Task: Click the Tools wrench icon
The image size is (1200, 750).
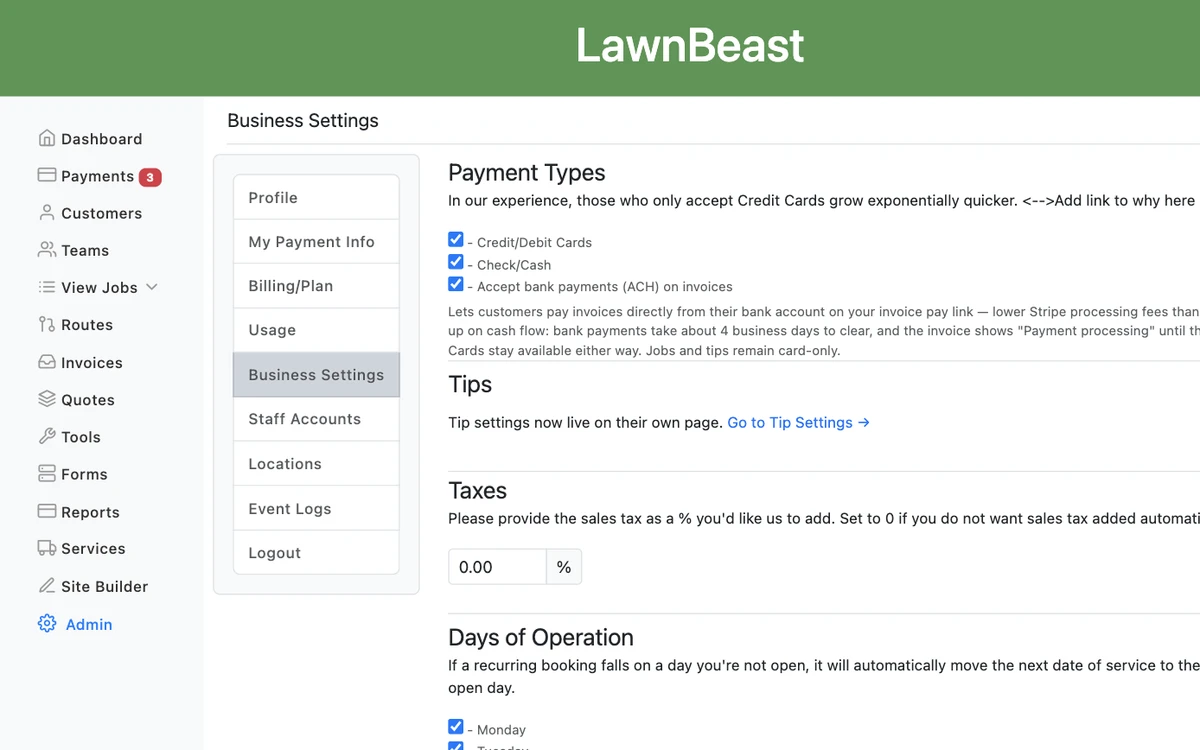Action: pyautogui.click(x=46, y=436)
